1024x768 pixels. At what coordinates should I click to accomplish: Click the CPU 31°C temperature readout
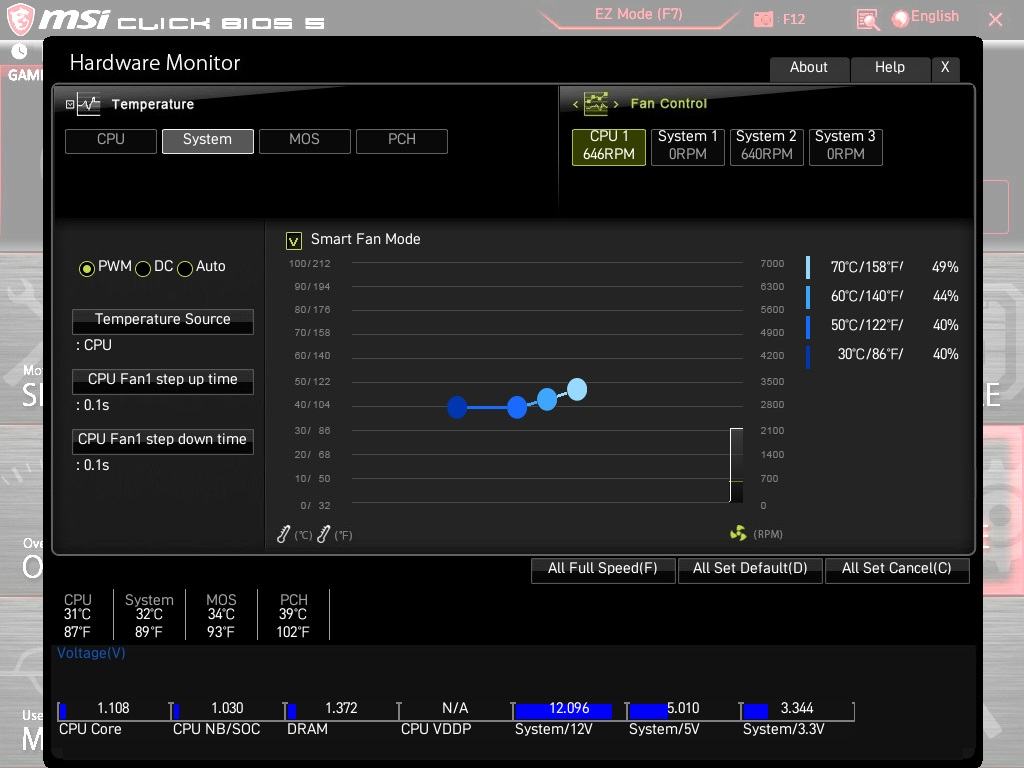(x=78, y=615)
